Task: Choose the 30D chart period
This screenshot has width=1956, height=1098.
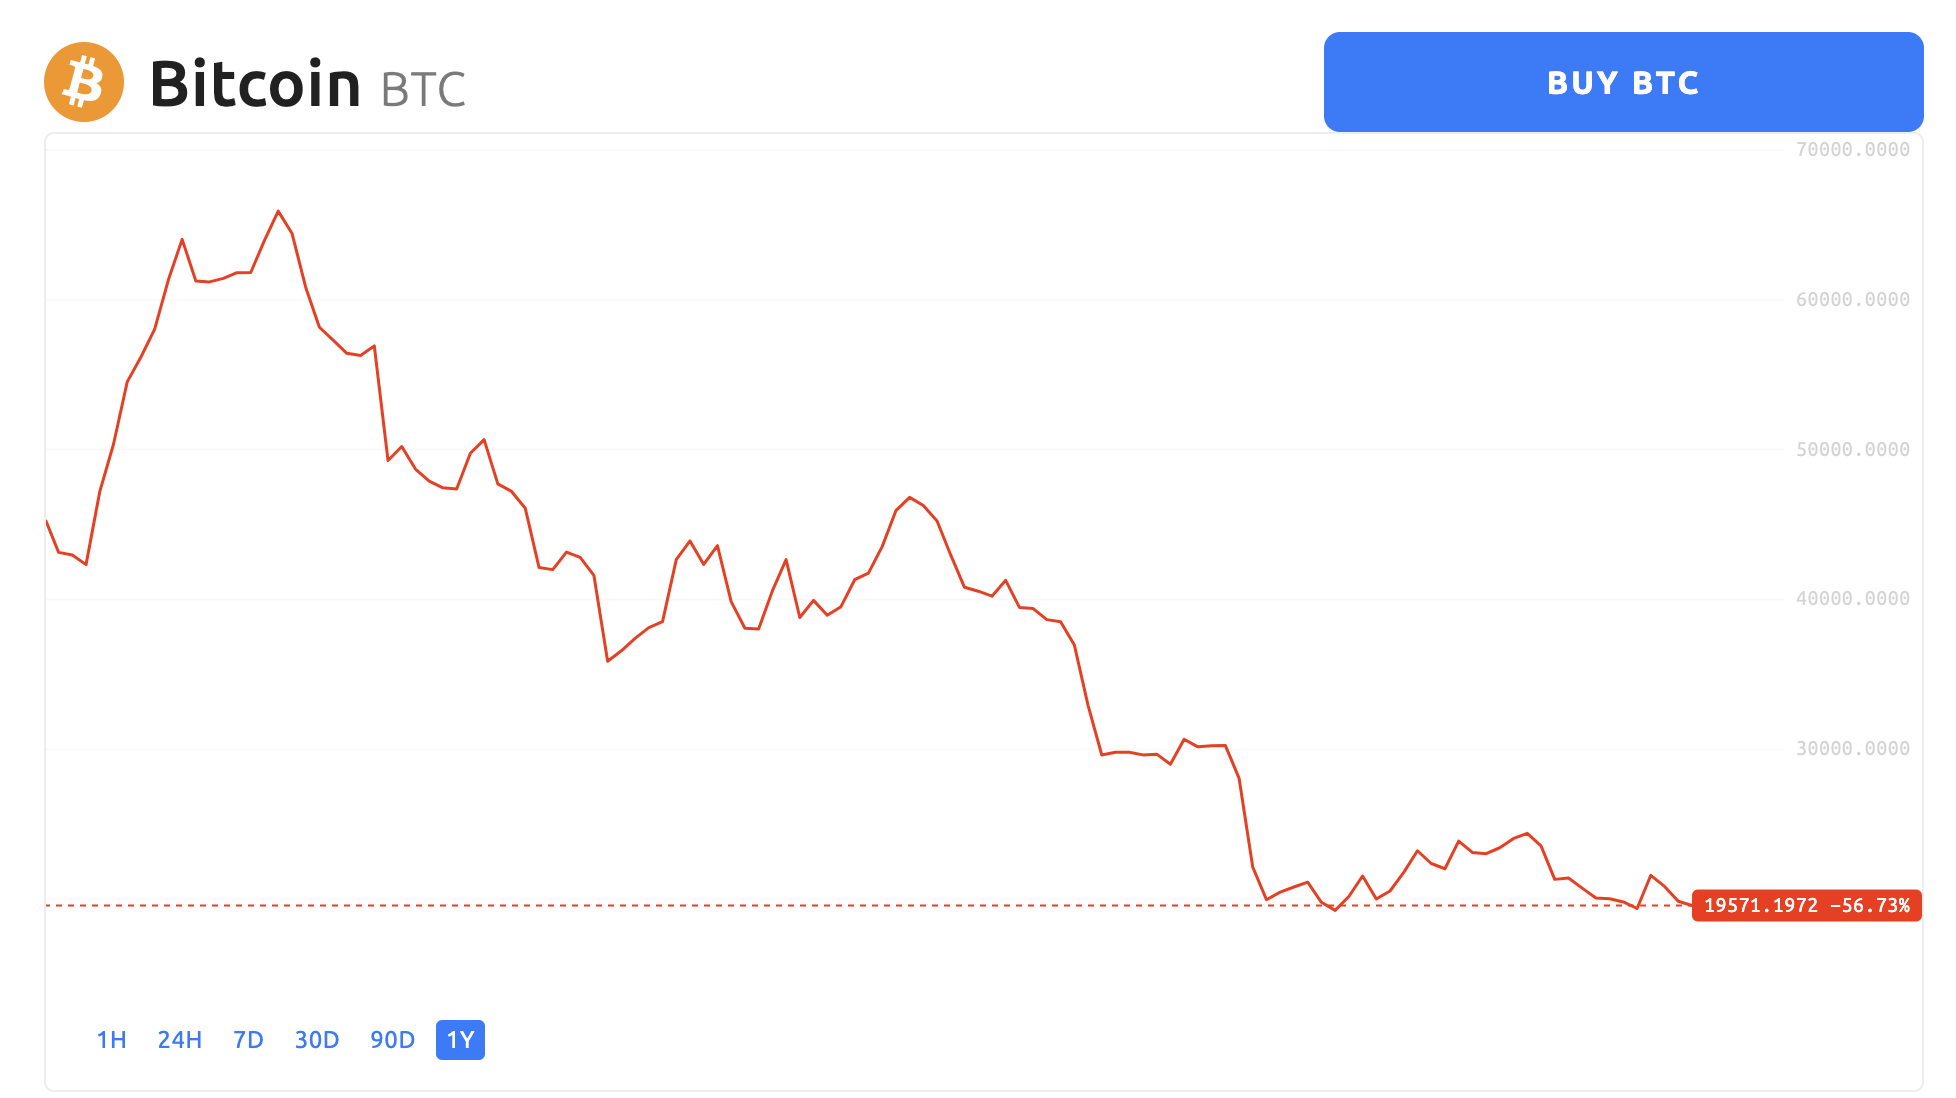Action: tap(317, 1040)
